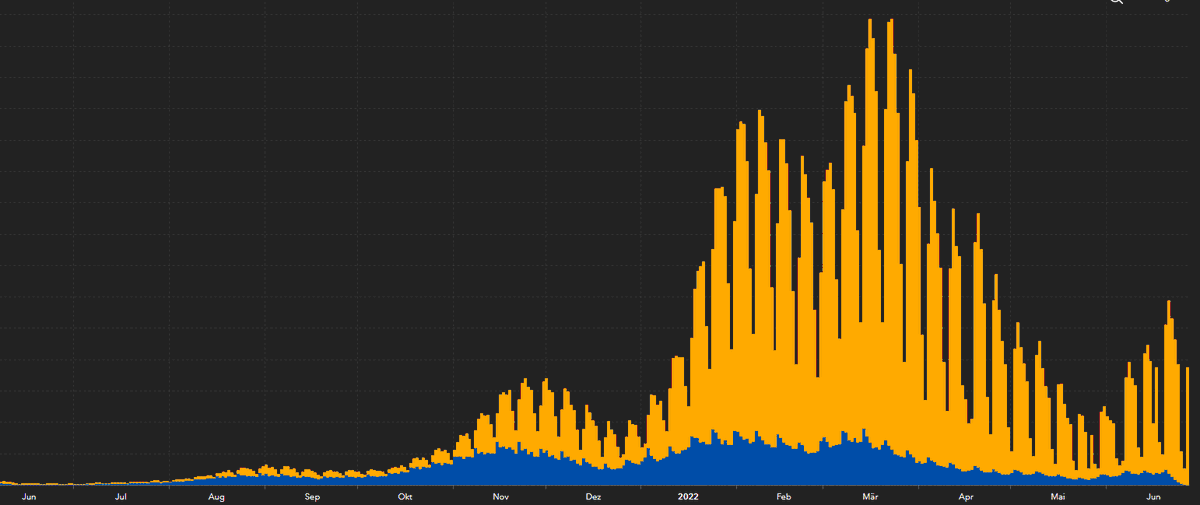Click the blue area above the Nov label
The height and width of the screenshot is (505, 1200).
pos(501,465)
